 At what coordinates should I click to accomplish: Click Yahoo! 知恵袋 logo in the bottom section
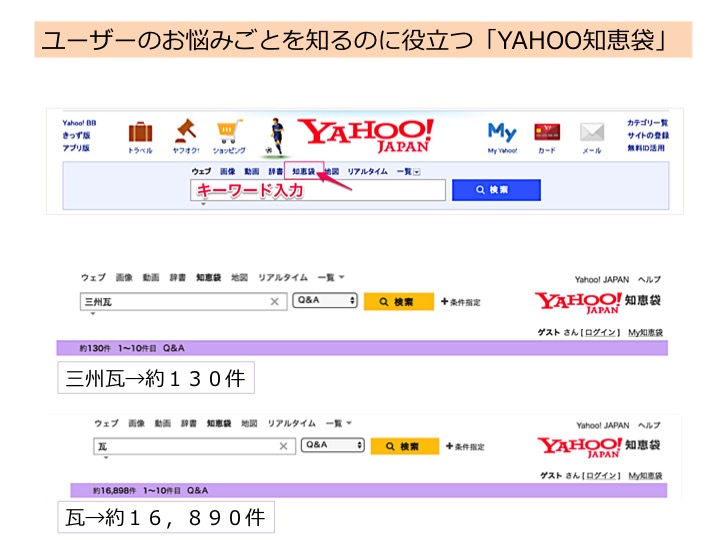coord(599,447)
